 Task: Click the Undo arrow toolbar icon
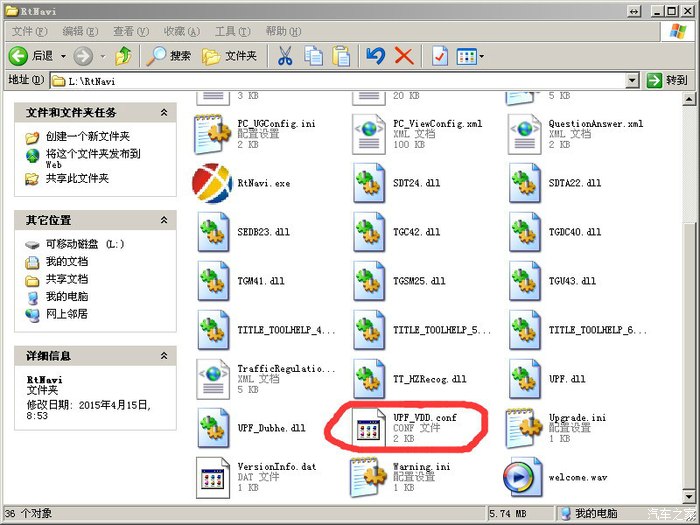coord(376,56)
